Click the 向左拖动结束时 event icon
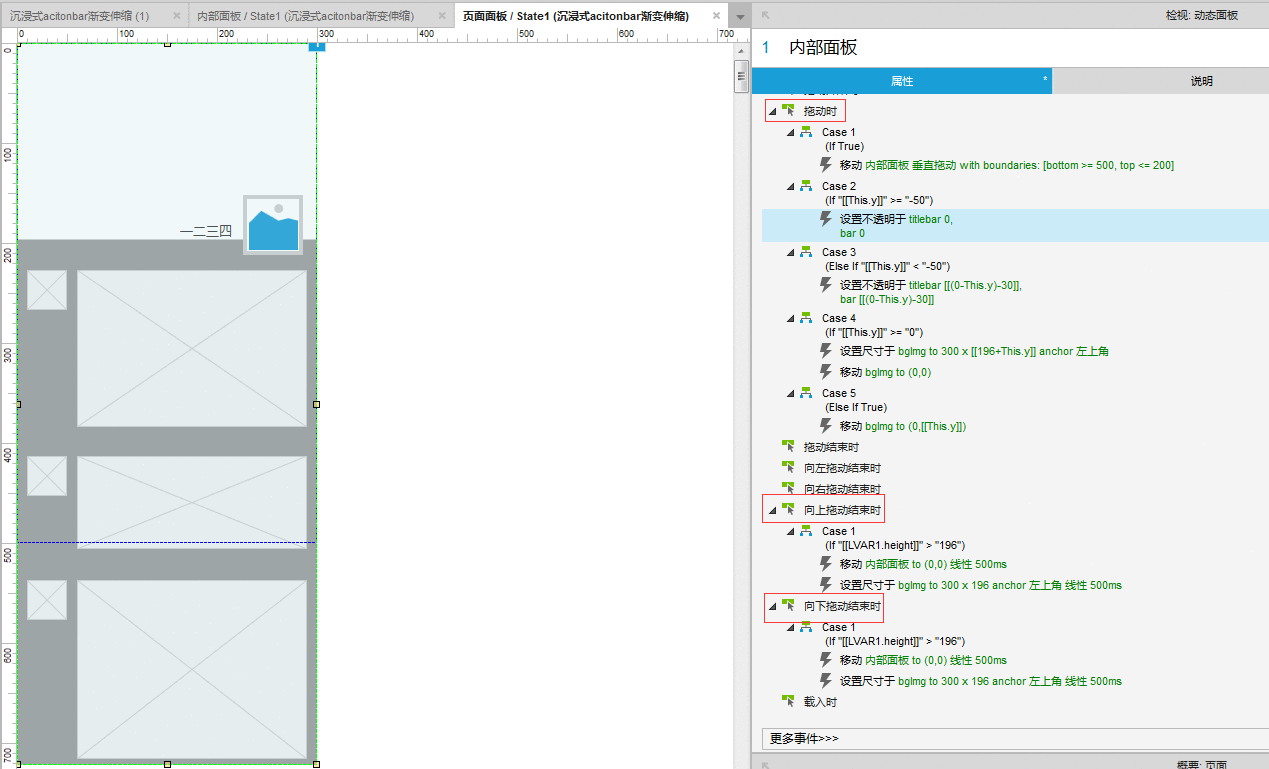The width and height of the screenshot is (1269, 769). point(789,468)
